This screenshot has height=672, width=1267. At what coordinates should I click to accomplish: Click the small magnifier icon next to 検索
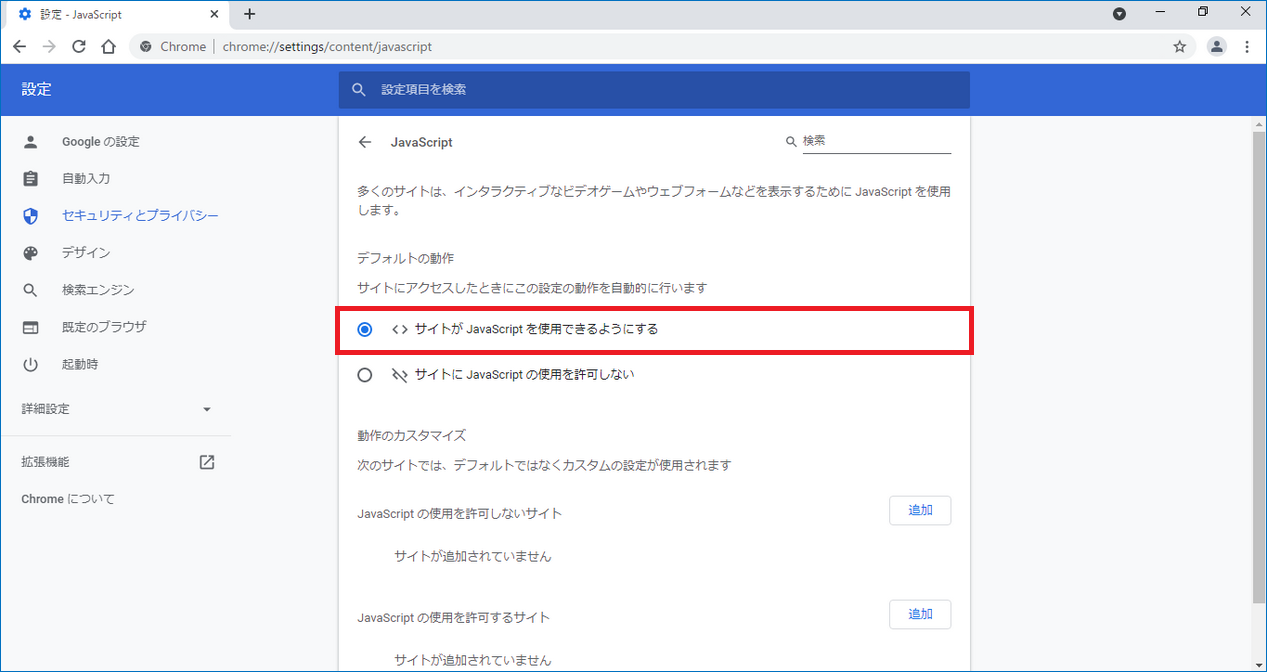[x=792, y=142]
